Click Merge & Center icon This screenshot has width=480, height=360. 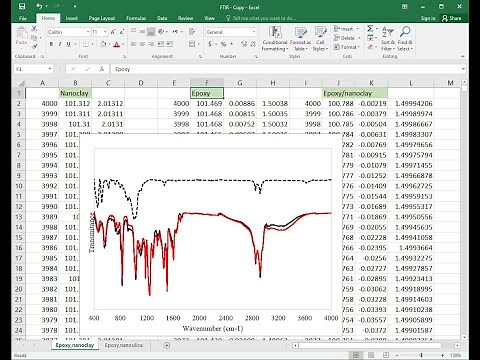[192, 44]
